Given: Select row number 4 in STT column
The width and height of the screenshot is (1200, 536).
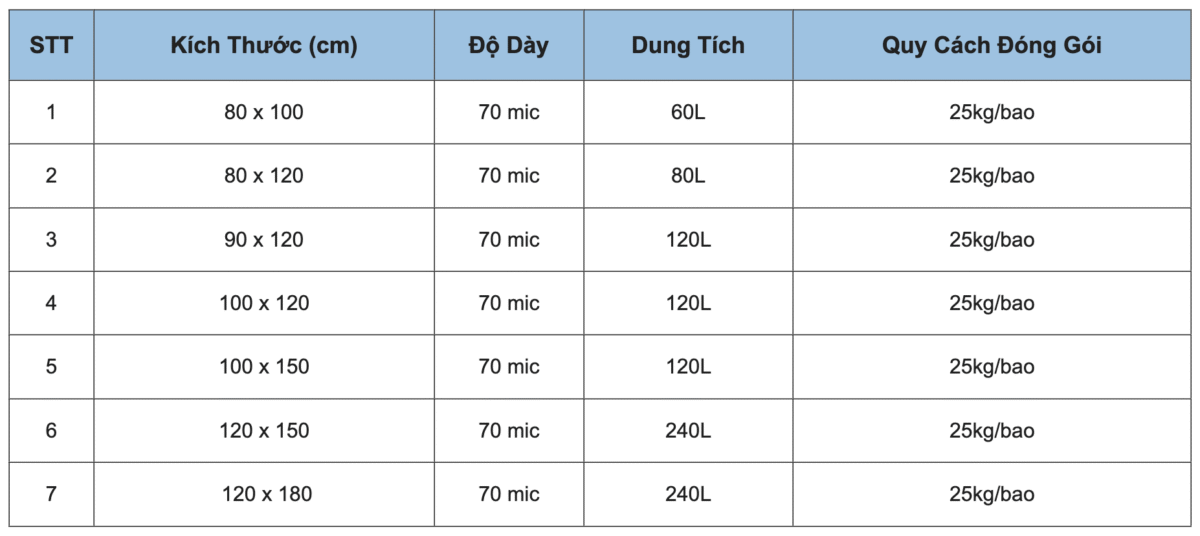Looking at the screenshot, I should pyautogui.click(x=51, y=303).
